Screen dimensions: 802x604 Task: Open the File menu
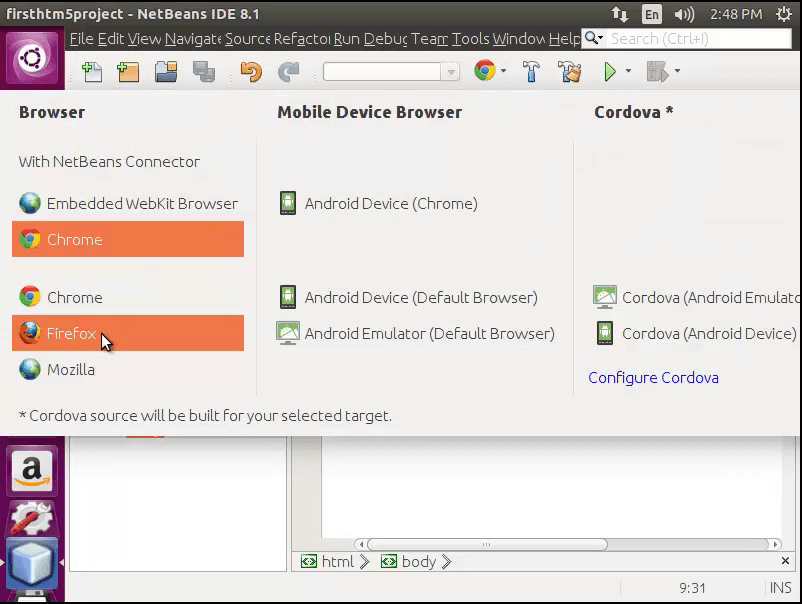click(x=81, y=39)
